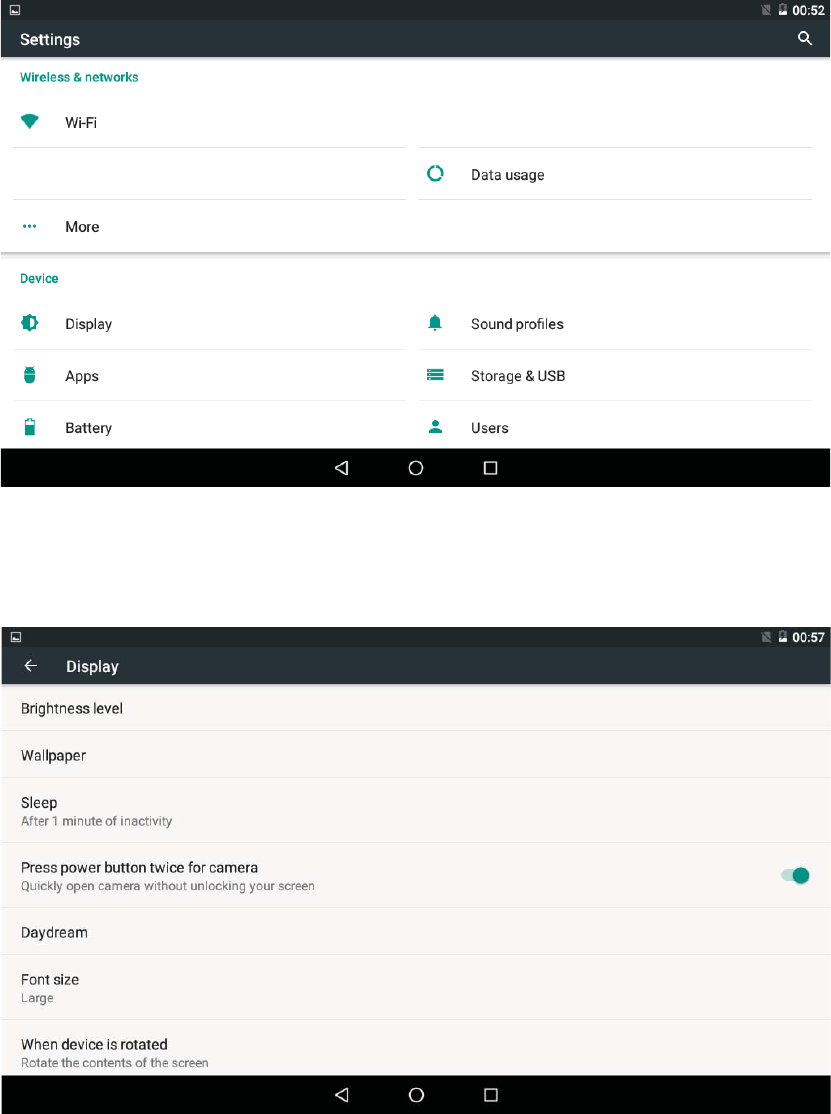Tap the Data usage circle icon
The height and width of the screenshot is (1114, 831).
coord(435,173)
